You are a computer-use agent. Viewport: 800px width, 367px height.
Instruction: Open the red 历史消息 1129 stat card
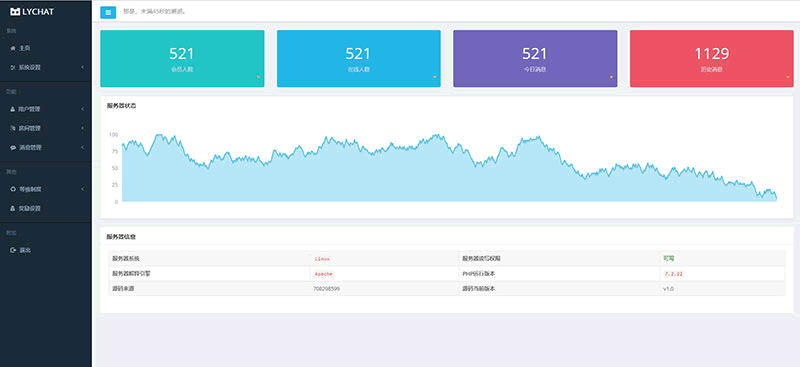712,59
